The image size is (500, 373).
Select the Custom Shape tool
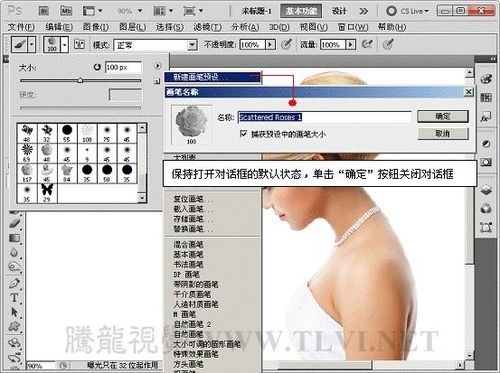[14, 326]
